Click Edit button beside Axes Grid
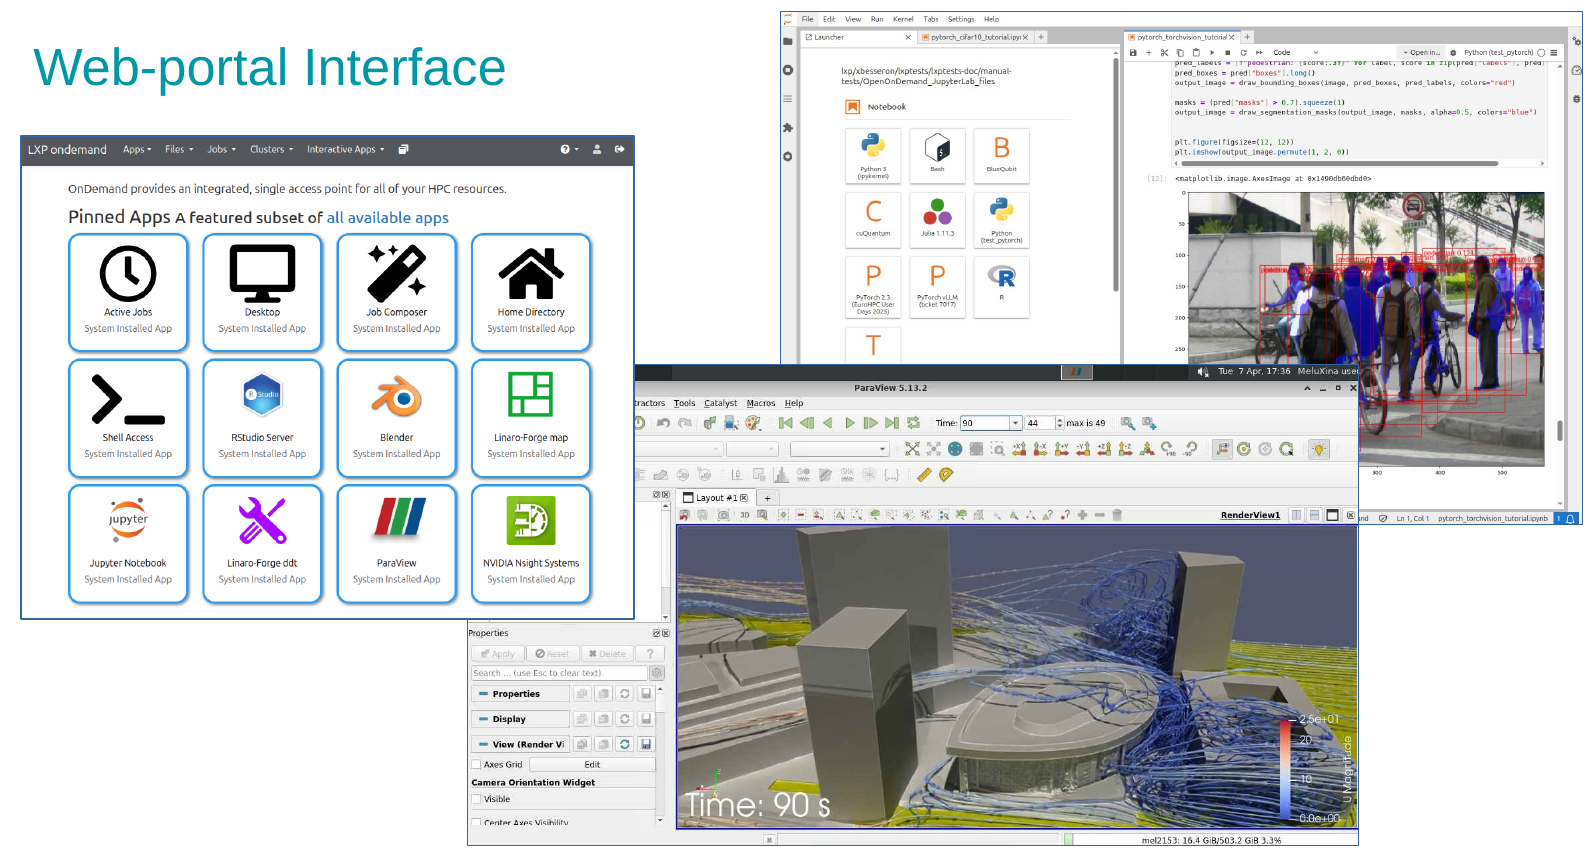 tap(592, 765)
